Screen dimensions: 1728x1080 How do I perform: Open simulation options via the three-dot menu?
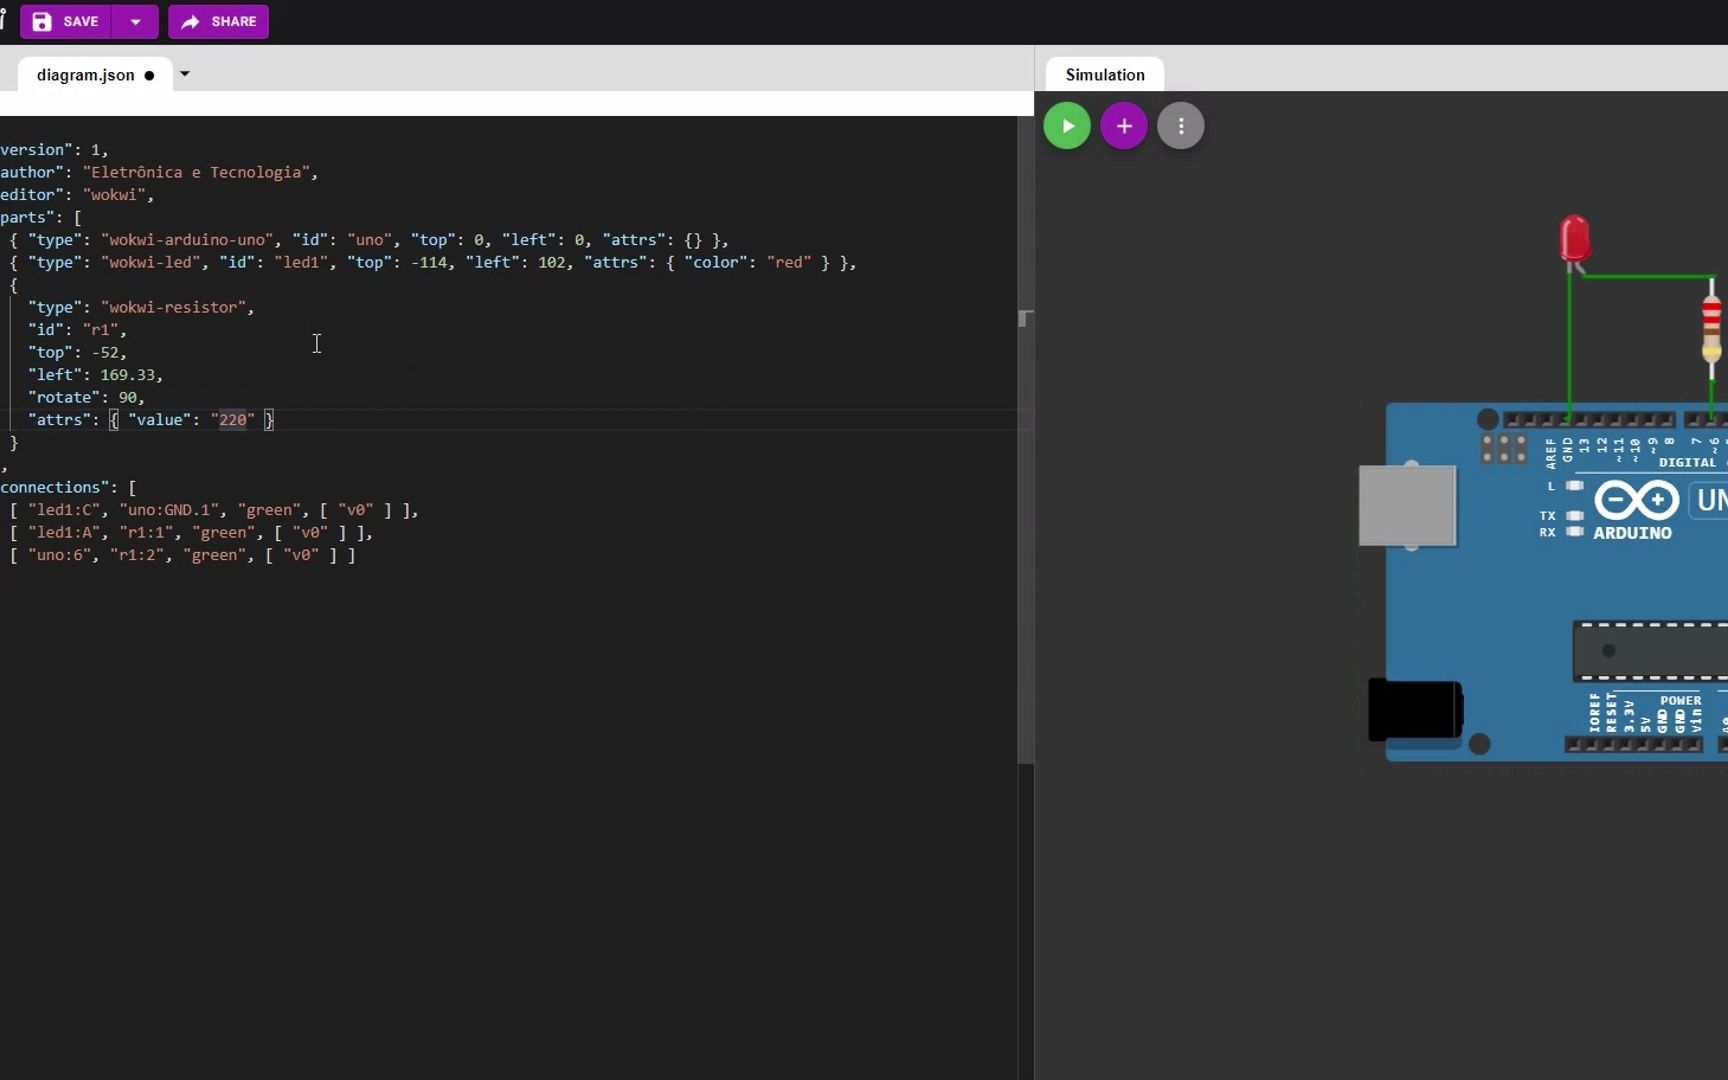point(1180,125)
